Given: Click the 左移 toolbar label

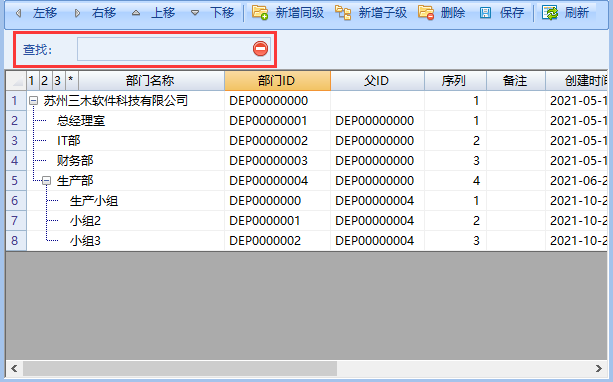Looking at the screenshot, I should (x=45, y=13).
